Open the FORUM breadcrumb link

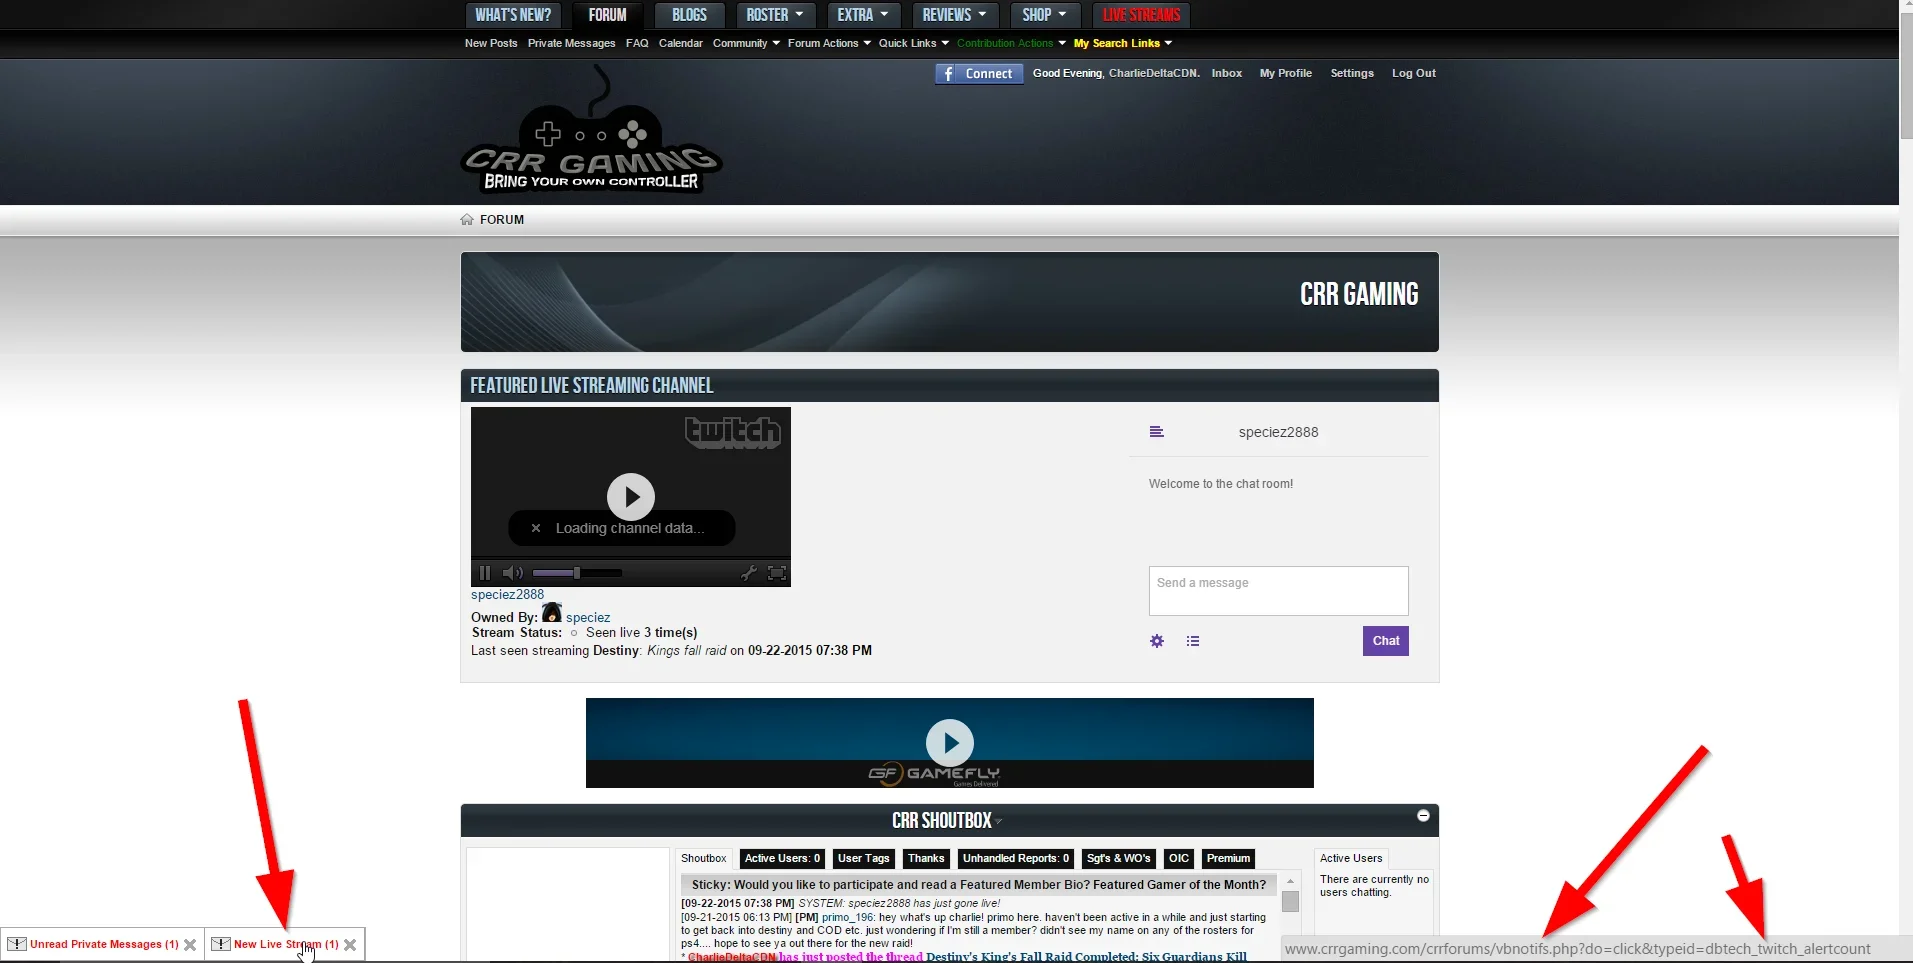[x=502, y=220]
